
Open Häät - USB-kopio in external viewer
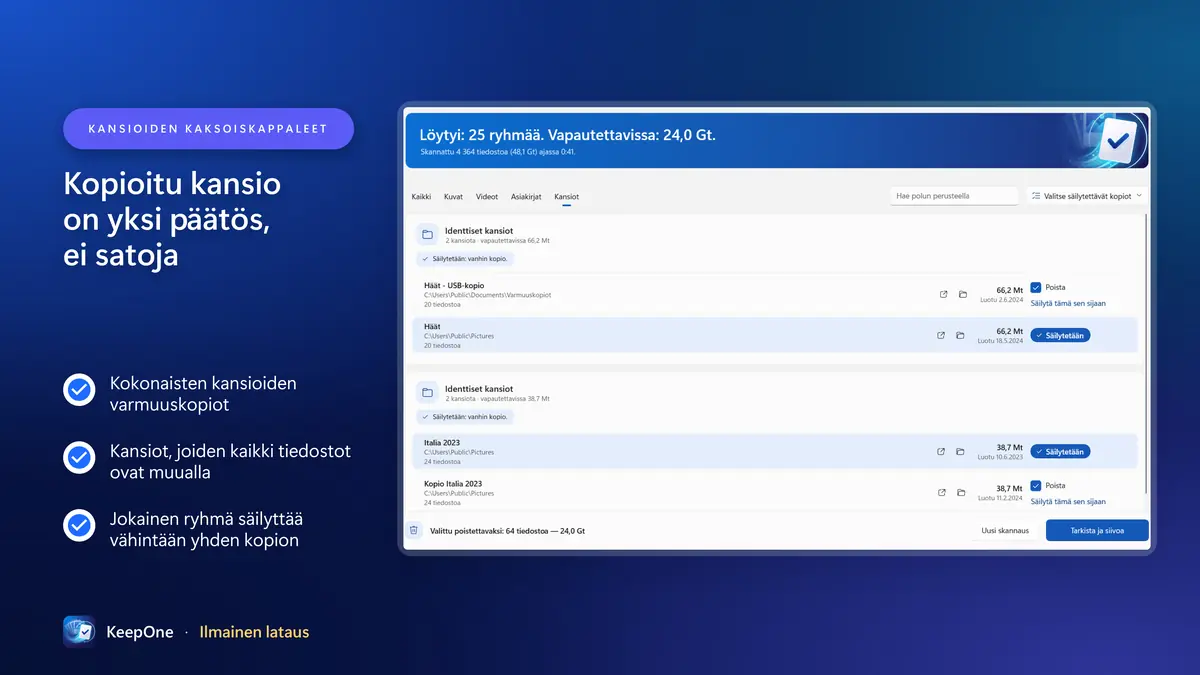(x=943, y=294)
